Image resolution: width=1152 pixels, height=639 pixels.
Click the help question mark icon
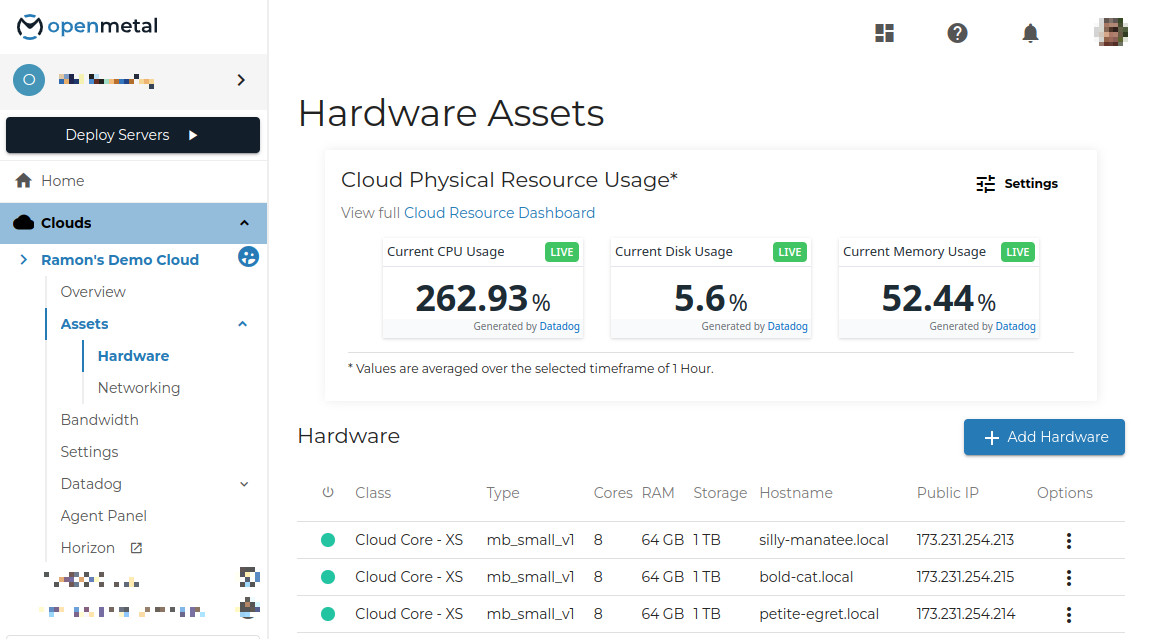pyautogui.click(x=957, y=33)
